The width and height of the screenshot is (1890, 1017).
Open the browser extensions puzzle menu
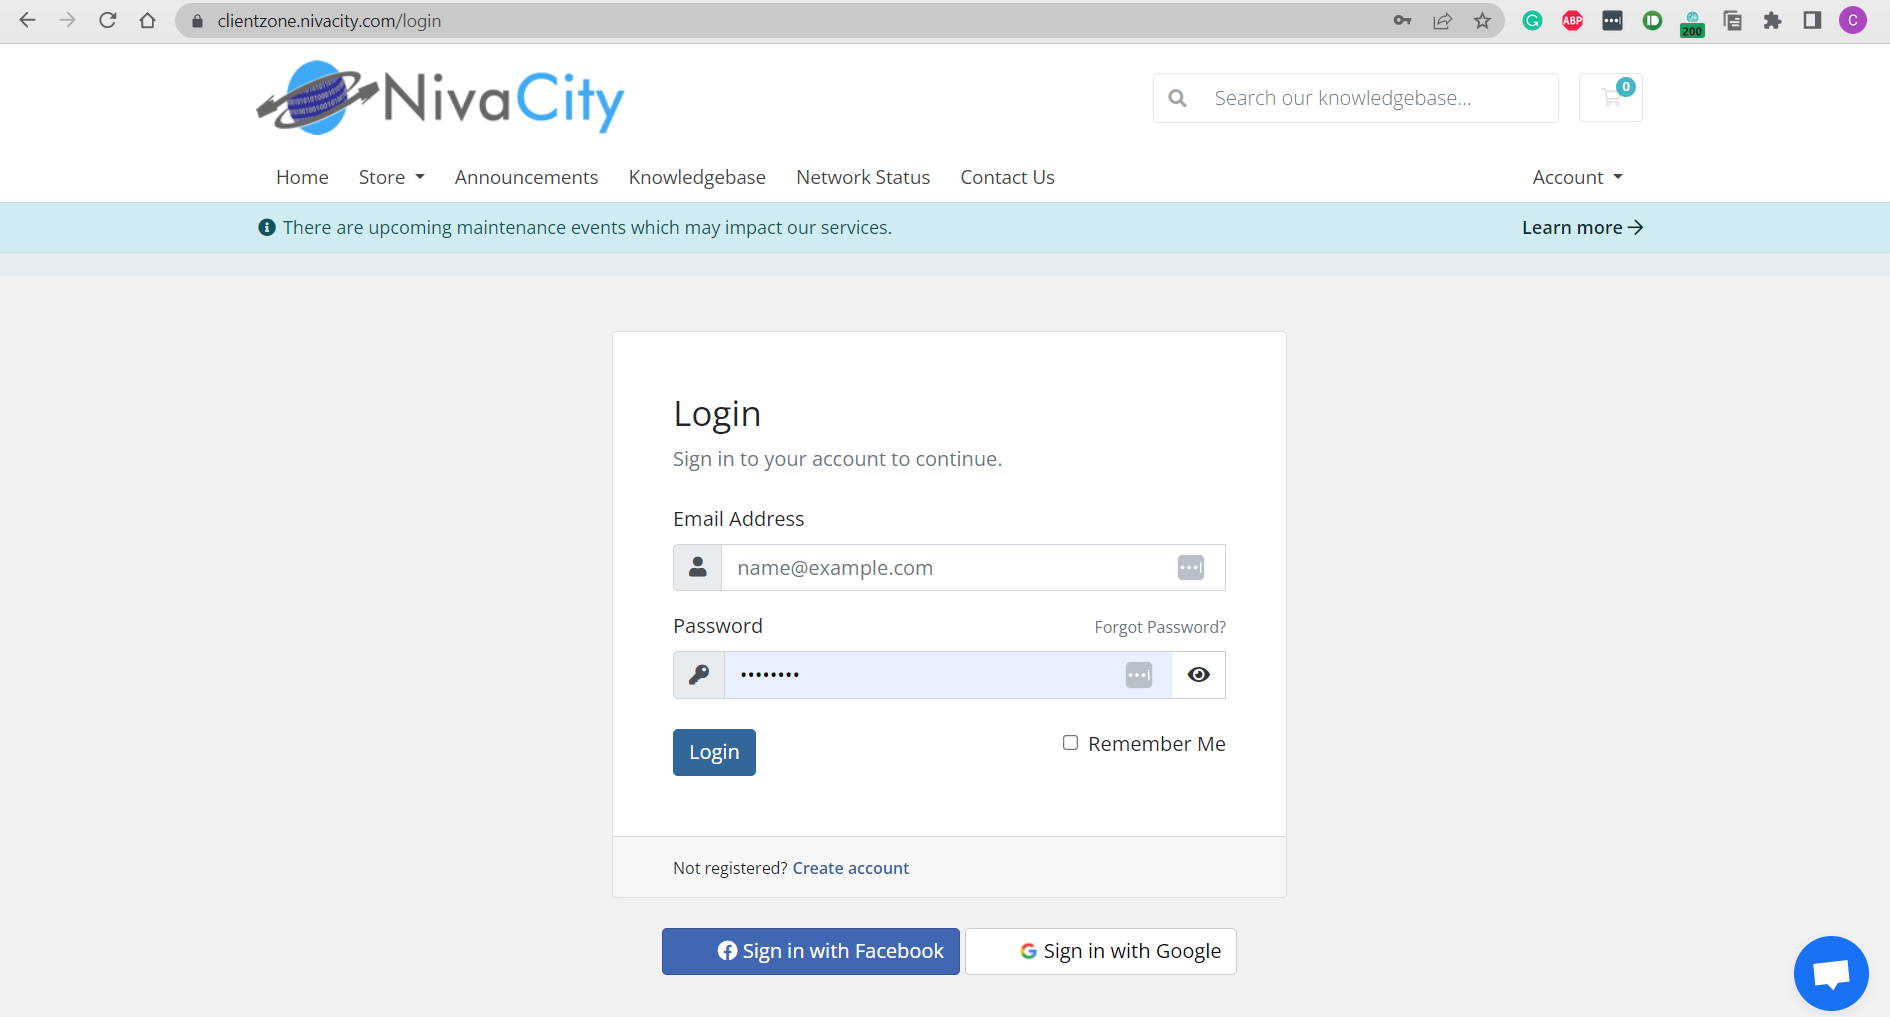pos(1772,20)
